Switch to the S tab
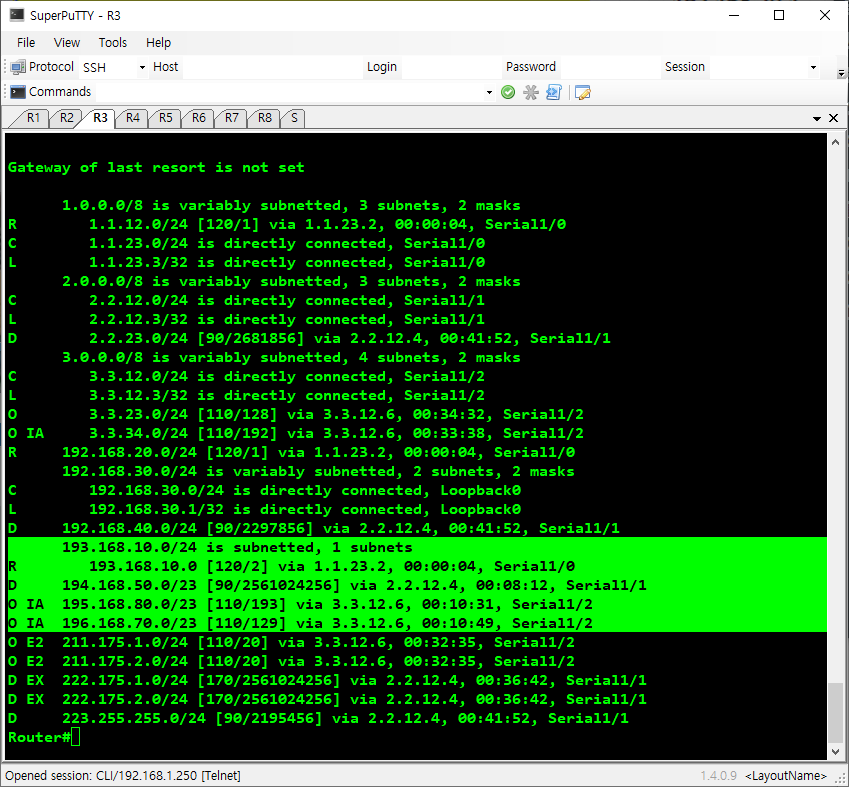The width and height of the screenshot is (849, 787). click(x=294, y=118)
